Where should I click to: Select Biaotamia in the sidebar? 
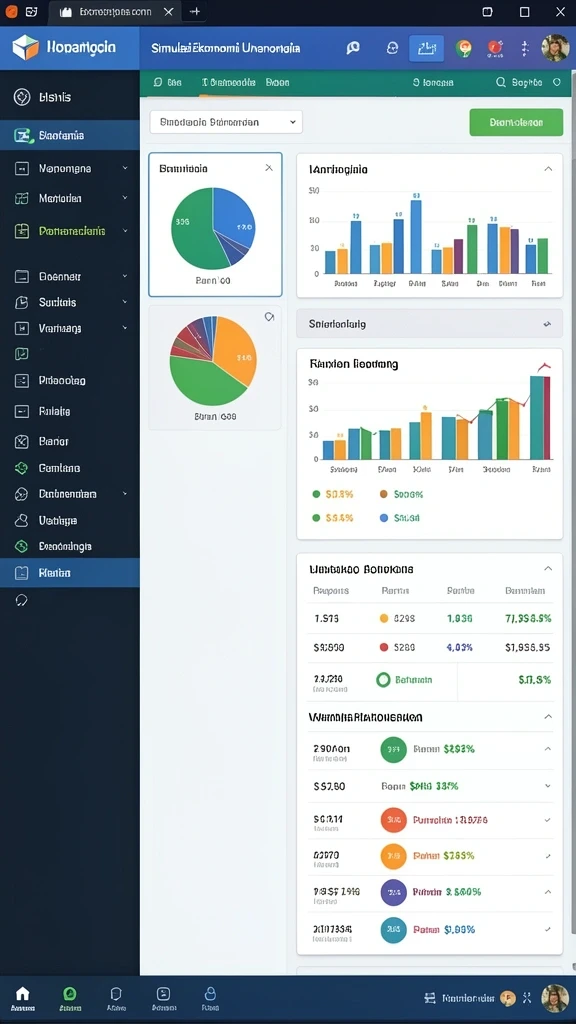click(x=70, y=135)
